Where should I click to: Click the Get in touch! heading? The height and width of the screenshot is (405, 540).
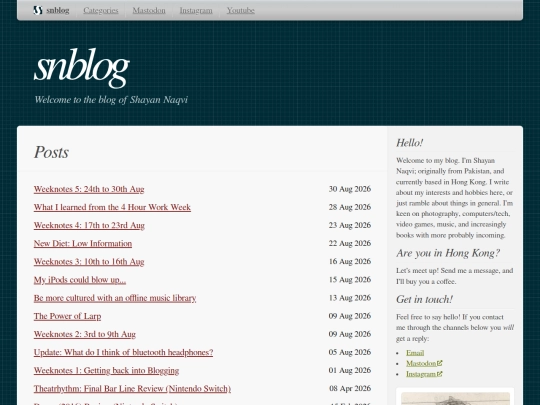[x=424, y=299]
